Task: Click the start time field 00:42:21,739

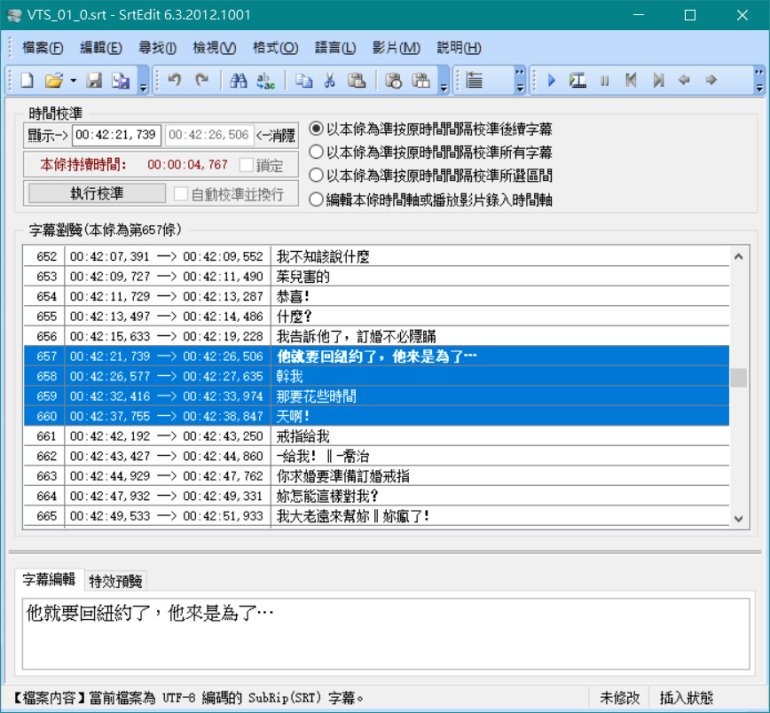Action: tap(116, 135)
